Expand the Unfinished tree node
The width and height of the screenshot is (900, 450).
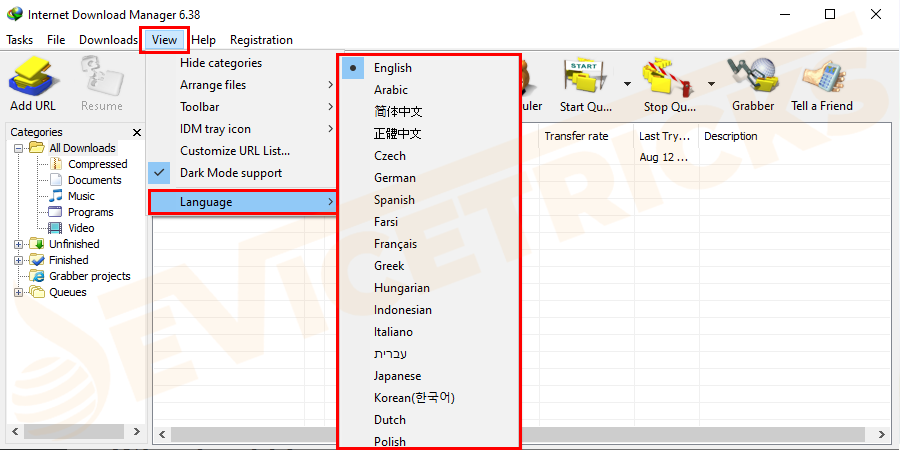[18, 245]
